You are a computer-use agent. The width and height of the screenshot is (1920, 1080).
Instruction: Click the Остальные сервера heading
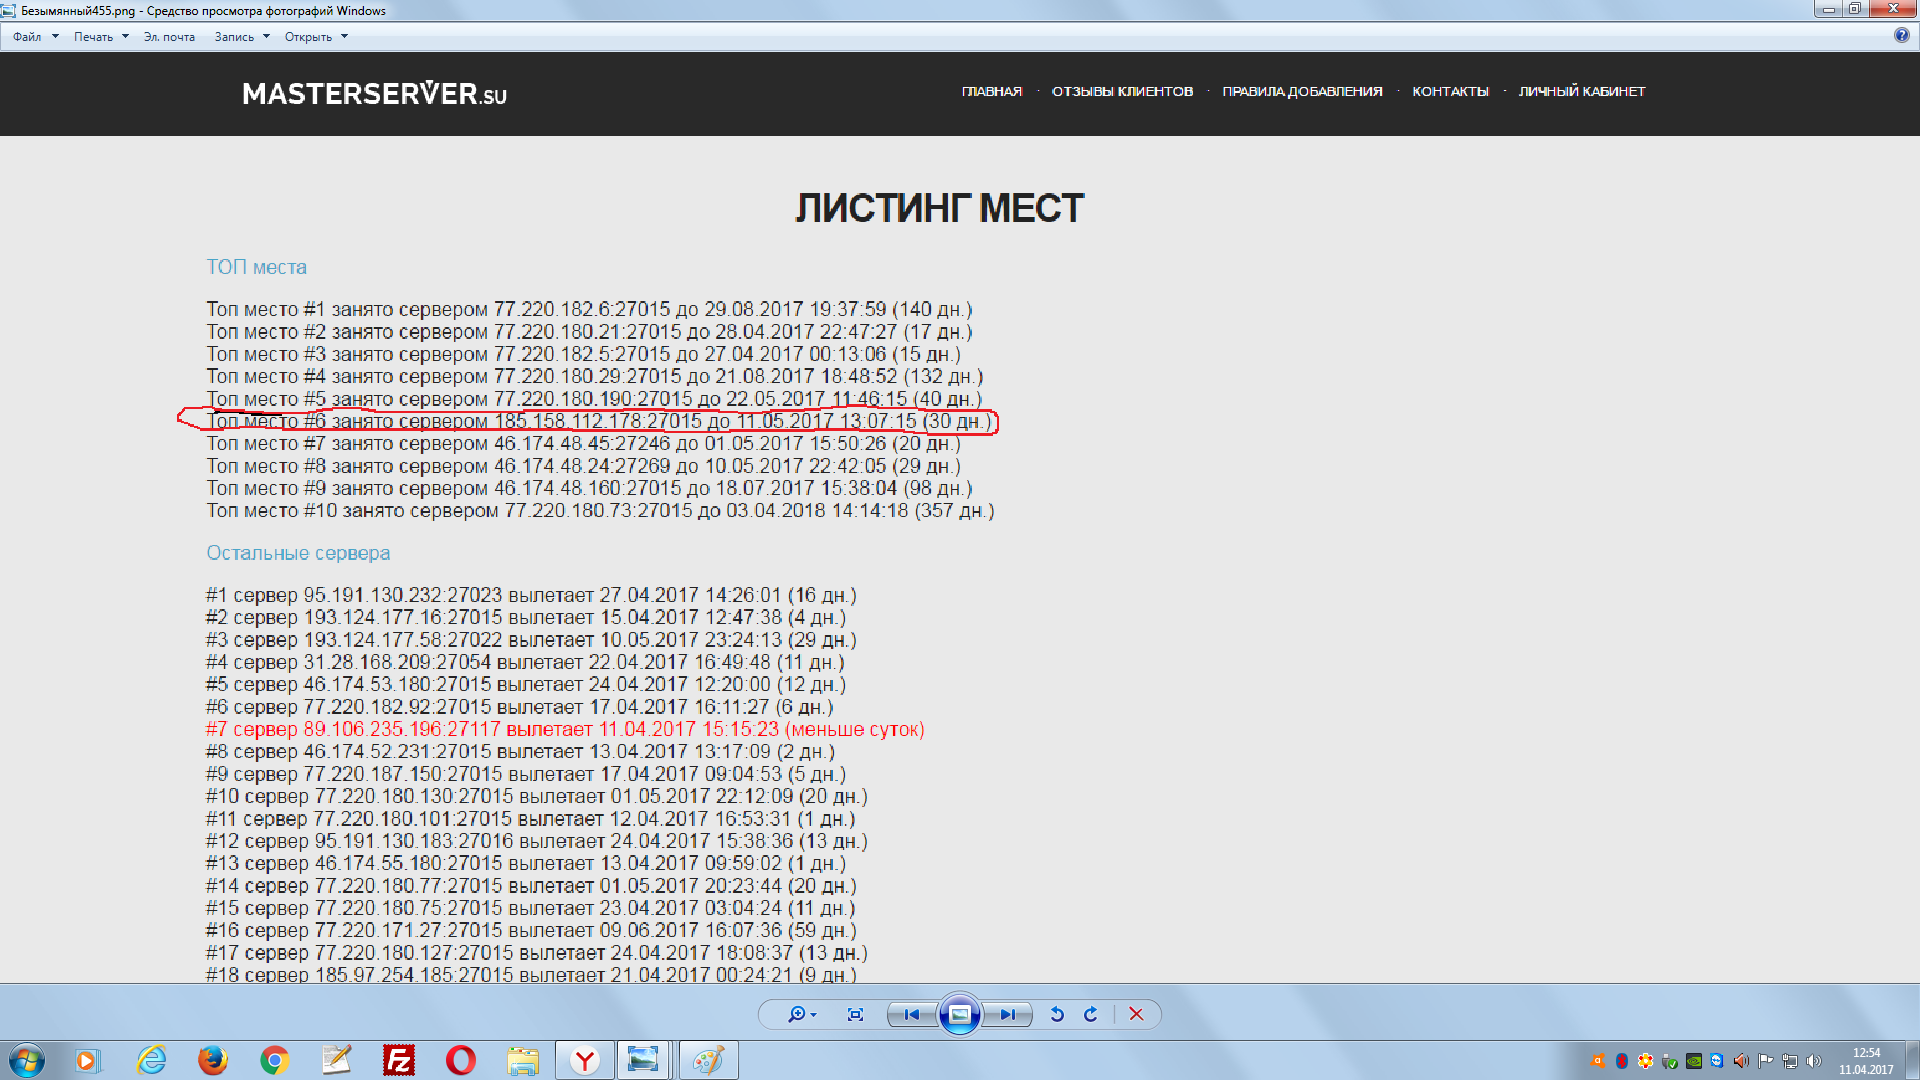298,553
